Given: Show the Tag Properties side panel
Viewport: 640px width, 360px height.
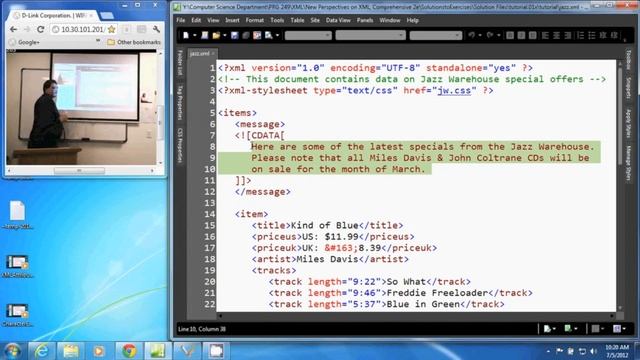Looking at the screenshot, I should tap(180, 102).
